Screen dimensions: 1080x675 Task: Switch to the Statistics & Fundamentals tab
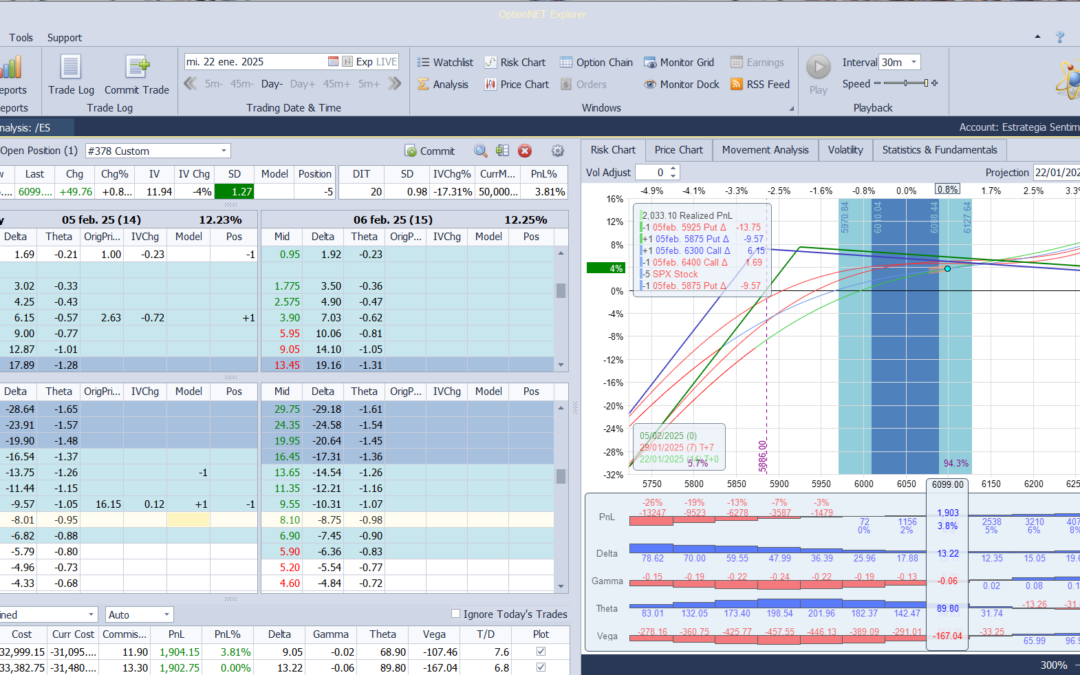click(x=939, y=149)
